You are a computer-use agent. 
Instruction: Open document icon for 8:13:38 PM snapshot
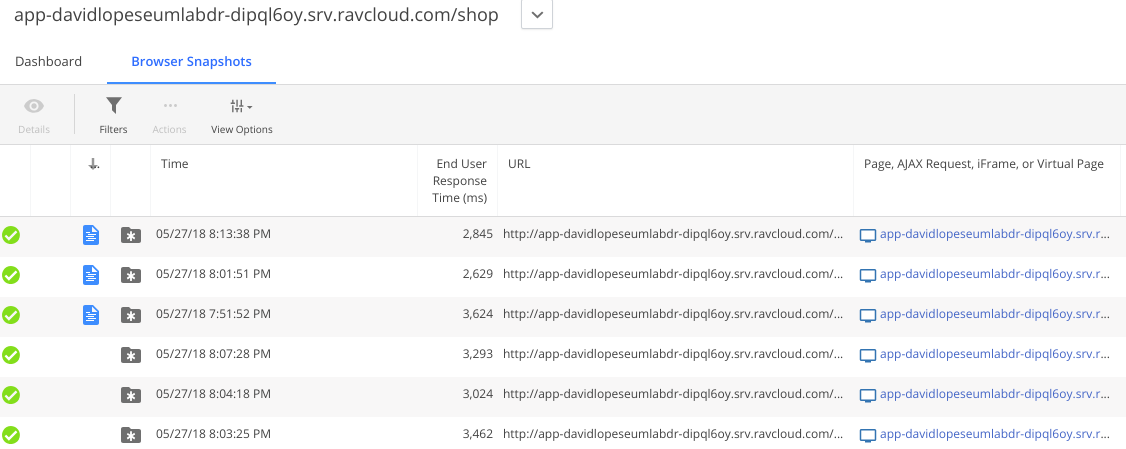tap(91, 235)
